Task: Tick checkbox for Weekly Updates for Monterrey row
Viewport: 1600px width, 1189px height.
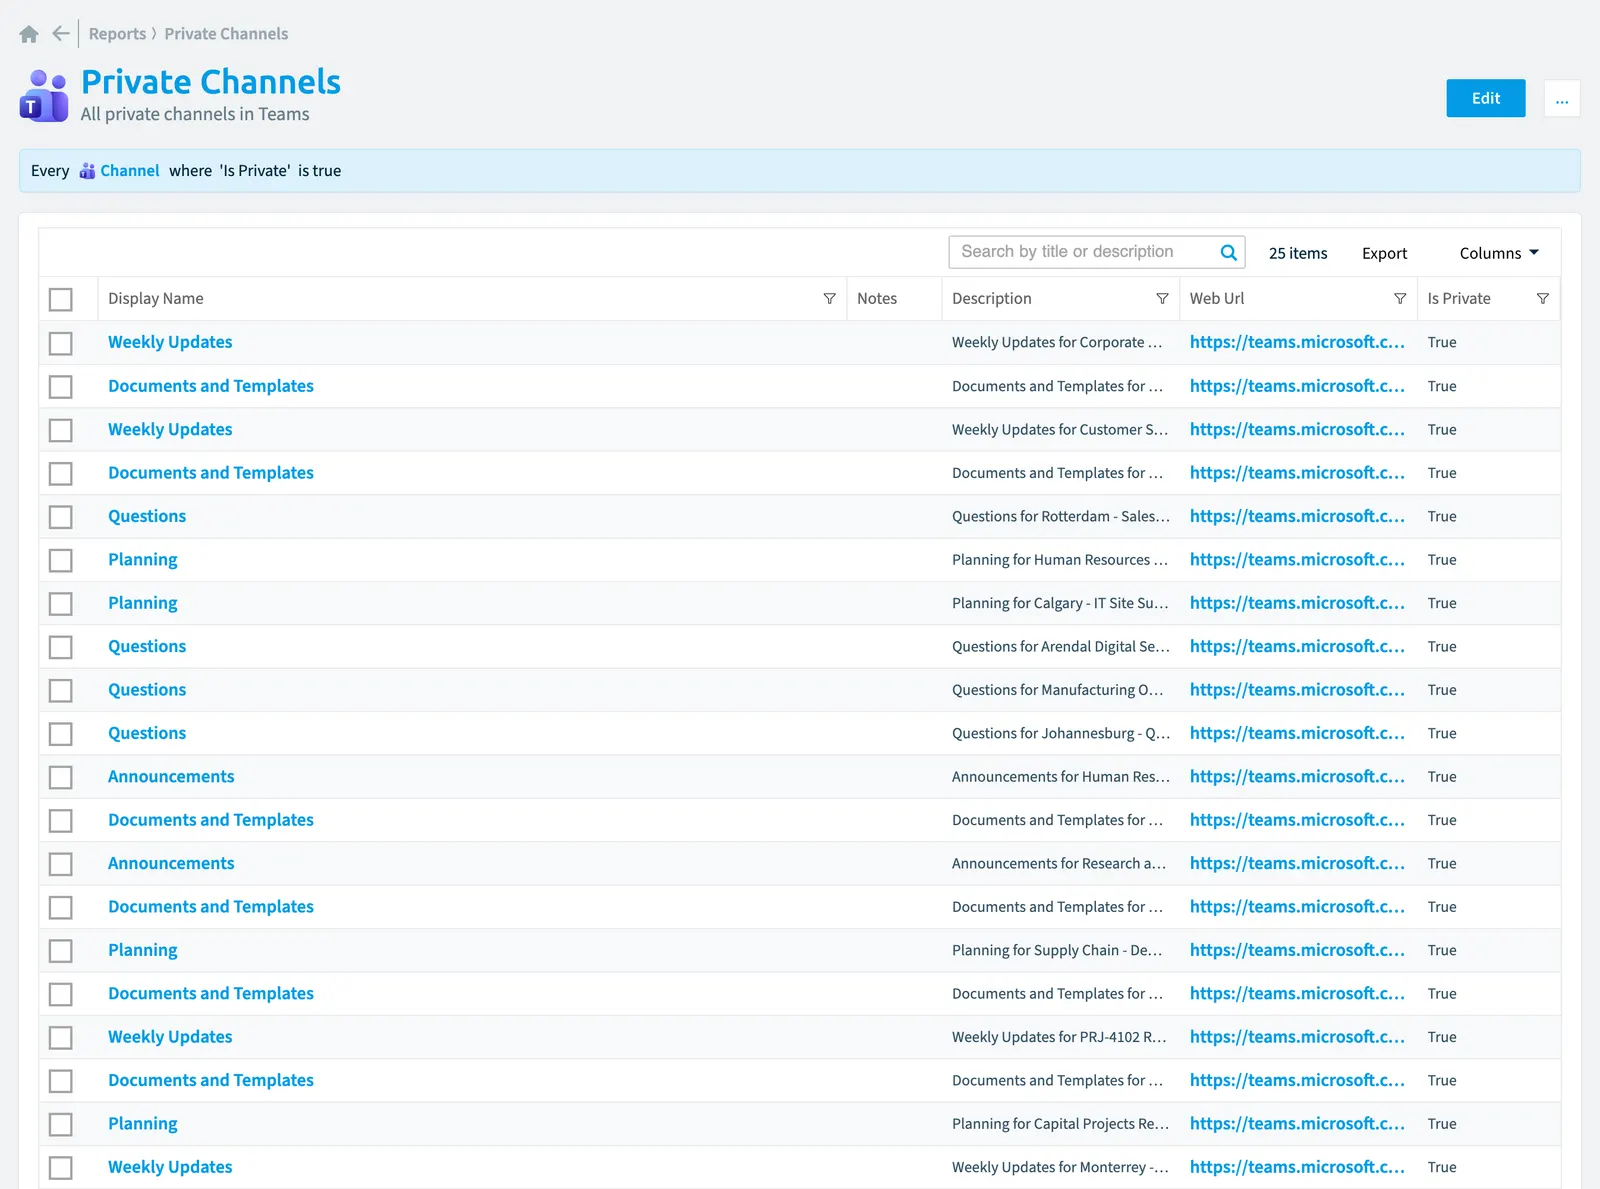Action: [x=61, y=1168]
